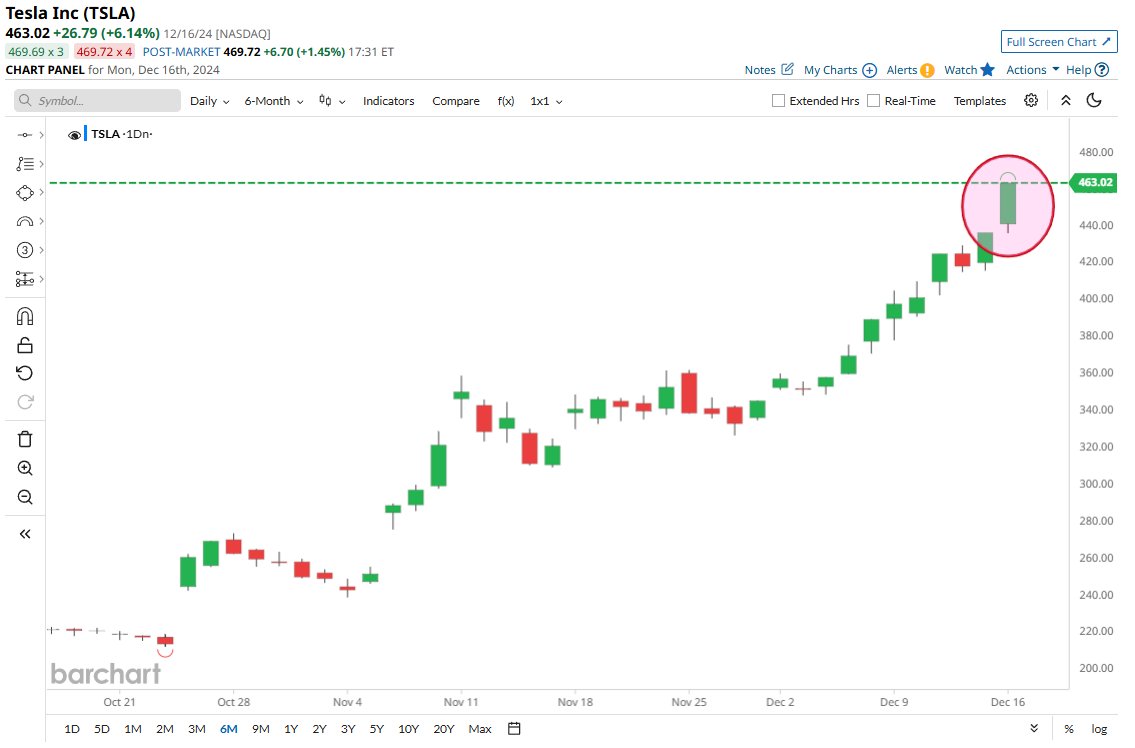Select the 1Y range tab
This screenshot has width=1135, height=748.
(x=291, y=729)
